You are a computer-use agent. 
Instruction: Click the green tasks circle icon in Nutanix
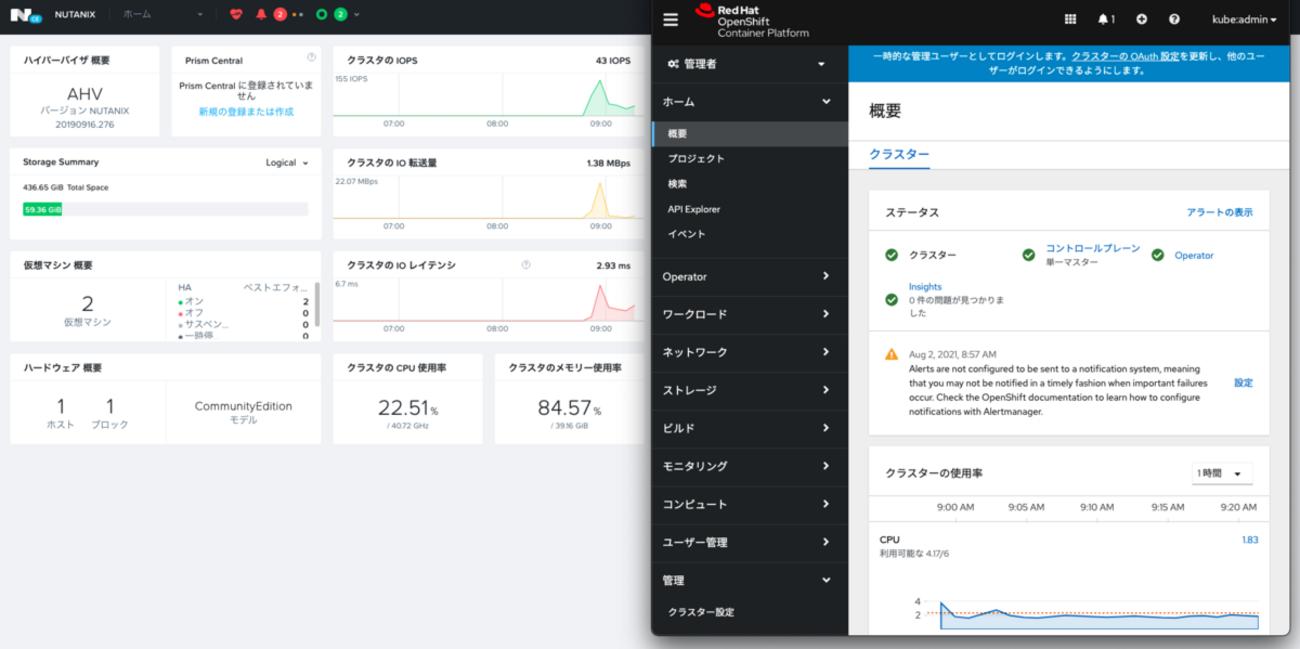[321, 15]
